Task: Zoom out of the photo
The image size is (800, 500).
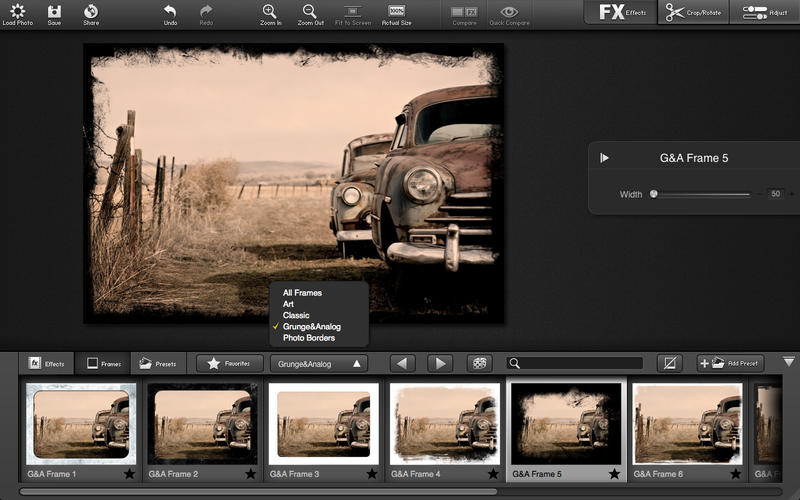Action: click(310, 11)
